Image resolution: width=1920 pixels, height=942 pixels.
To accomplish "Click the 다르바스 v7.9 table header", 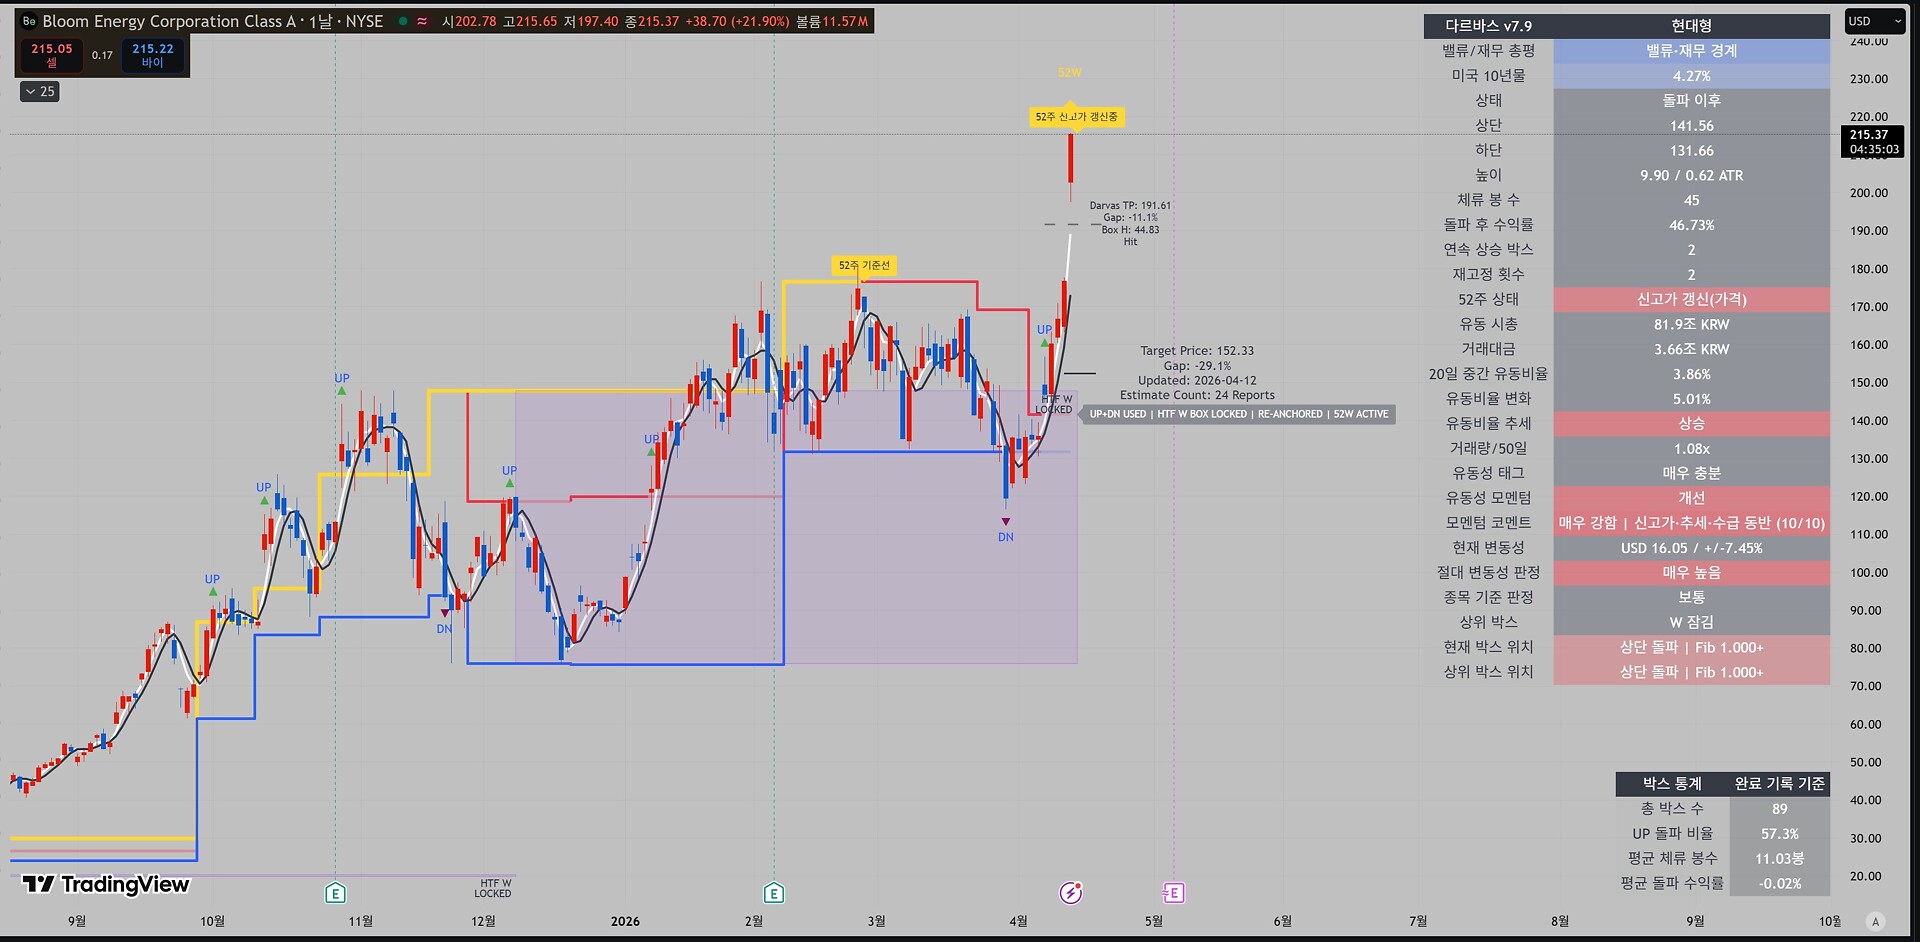I will (1488, 26).
